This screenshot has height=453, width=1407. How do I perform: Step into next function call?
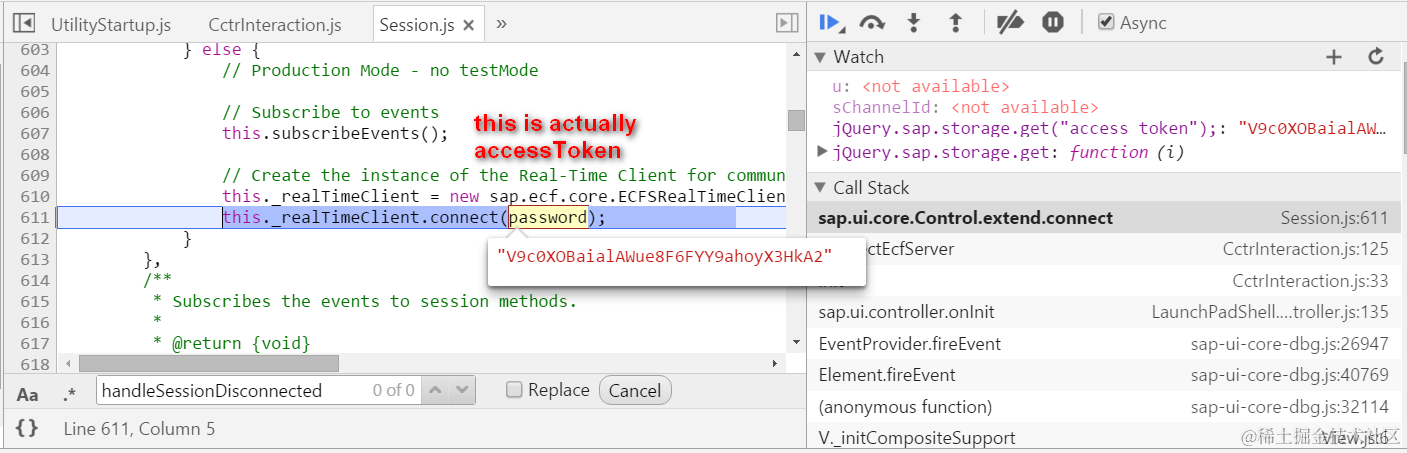coord(913,23)
